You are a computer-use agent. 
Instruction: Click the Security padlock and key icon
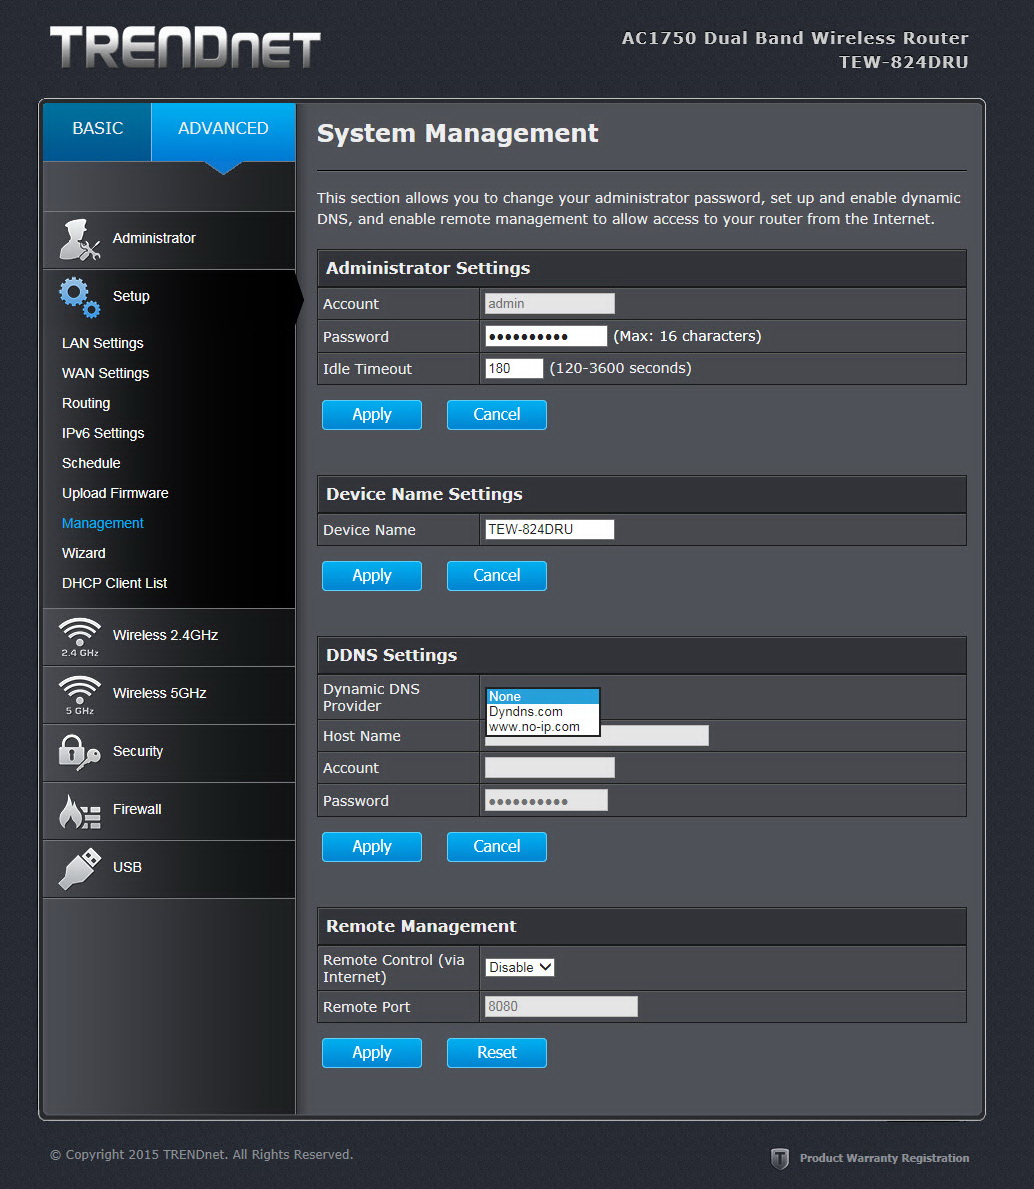pyautogui.click(x=79, y=752)
